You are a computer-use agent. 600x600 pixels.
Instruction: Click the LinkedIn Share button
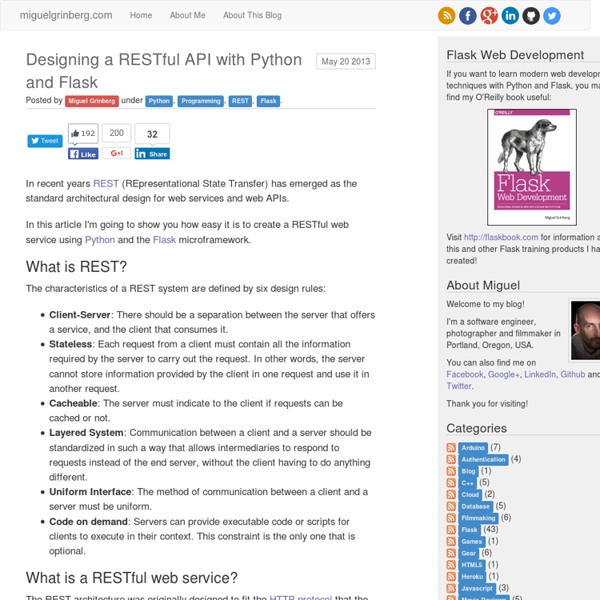coord(152,154)
